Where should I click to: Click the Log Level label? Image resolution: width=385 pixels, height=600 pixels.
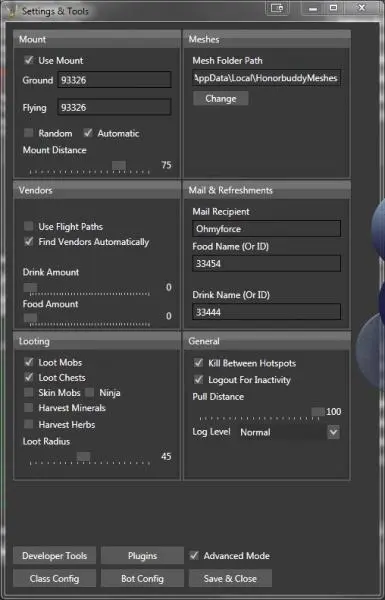point(211,432)
